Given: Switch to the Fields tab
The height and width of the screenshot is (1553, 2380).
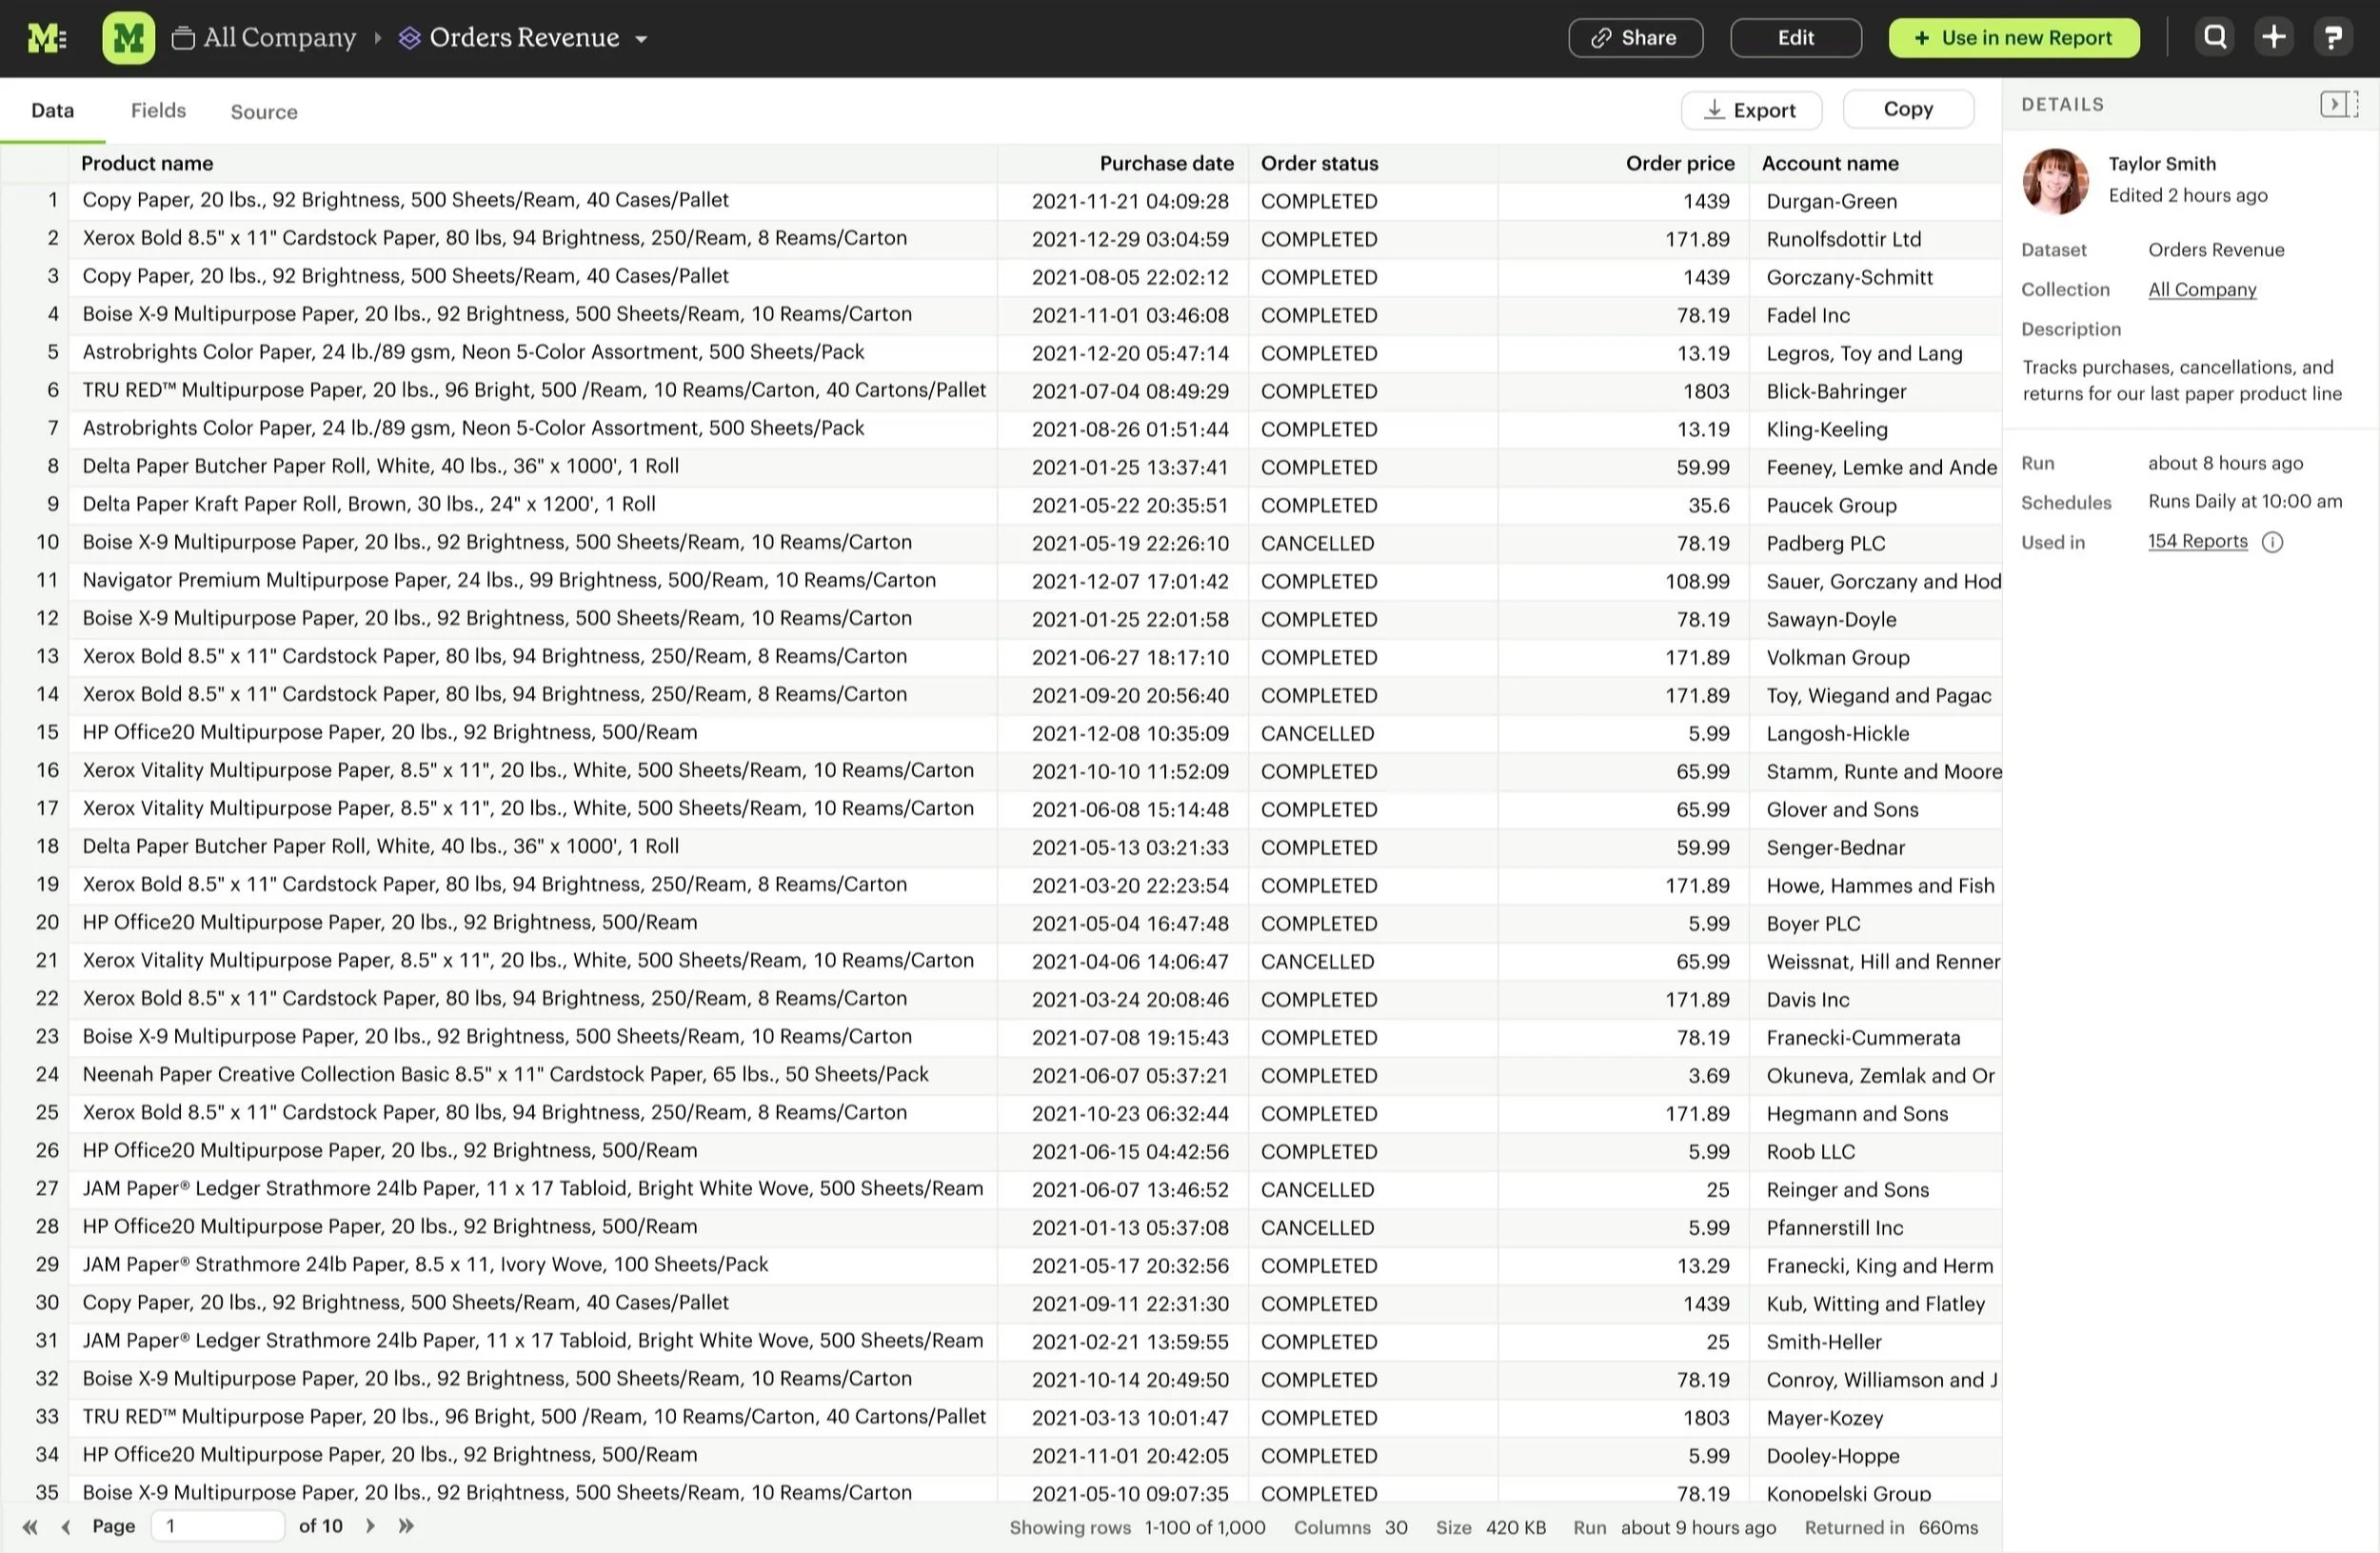Looking at the screenshot, I should [158, 110].
